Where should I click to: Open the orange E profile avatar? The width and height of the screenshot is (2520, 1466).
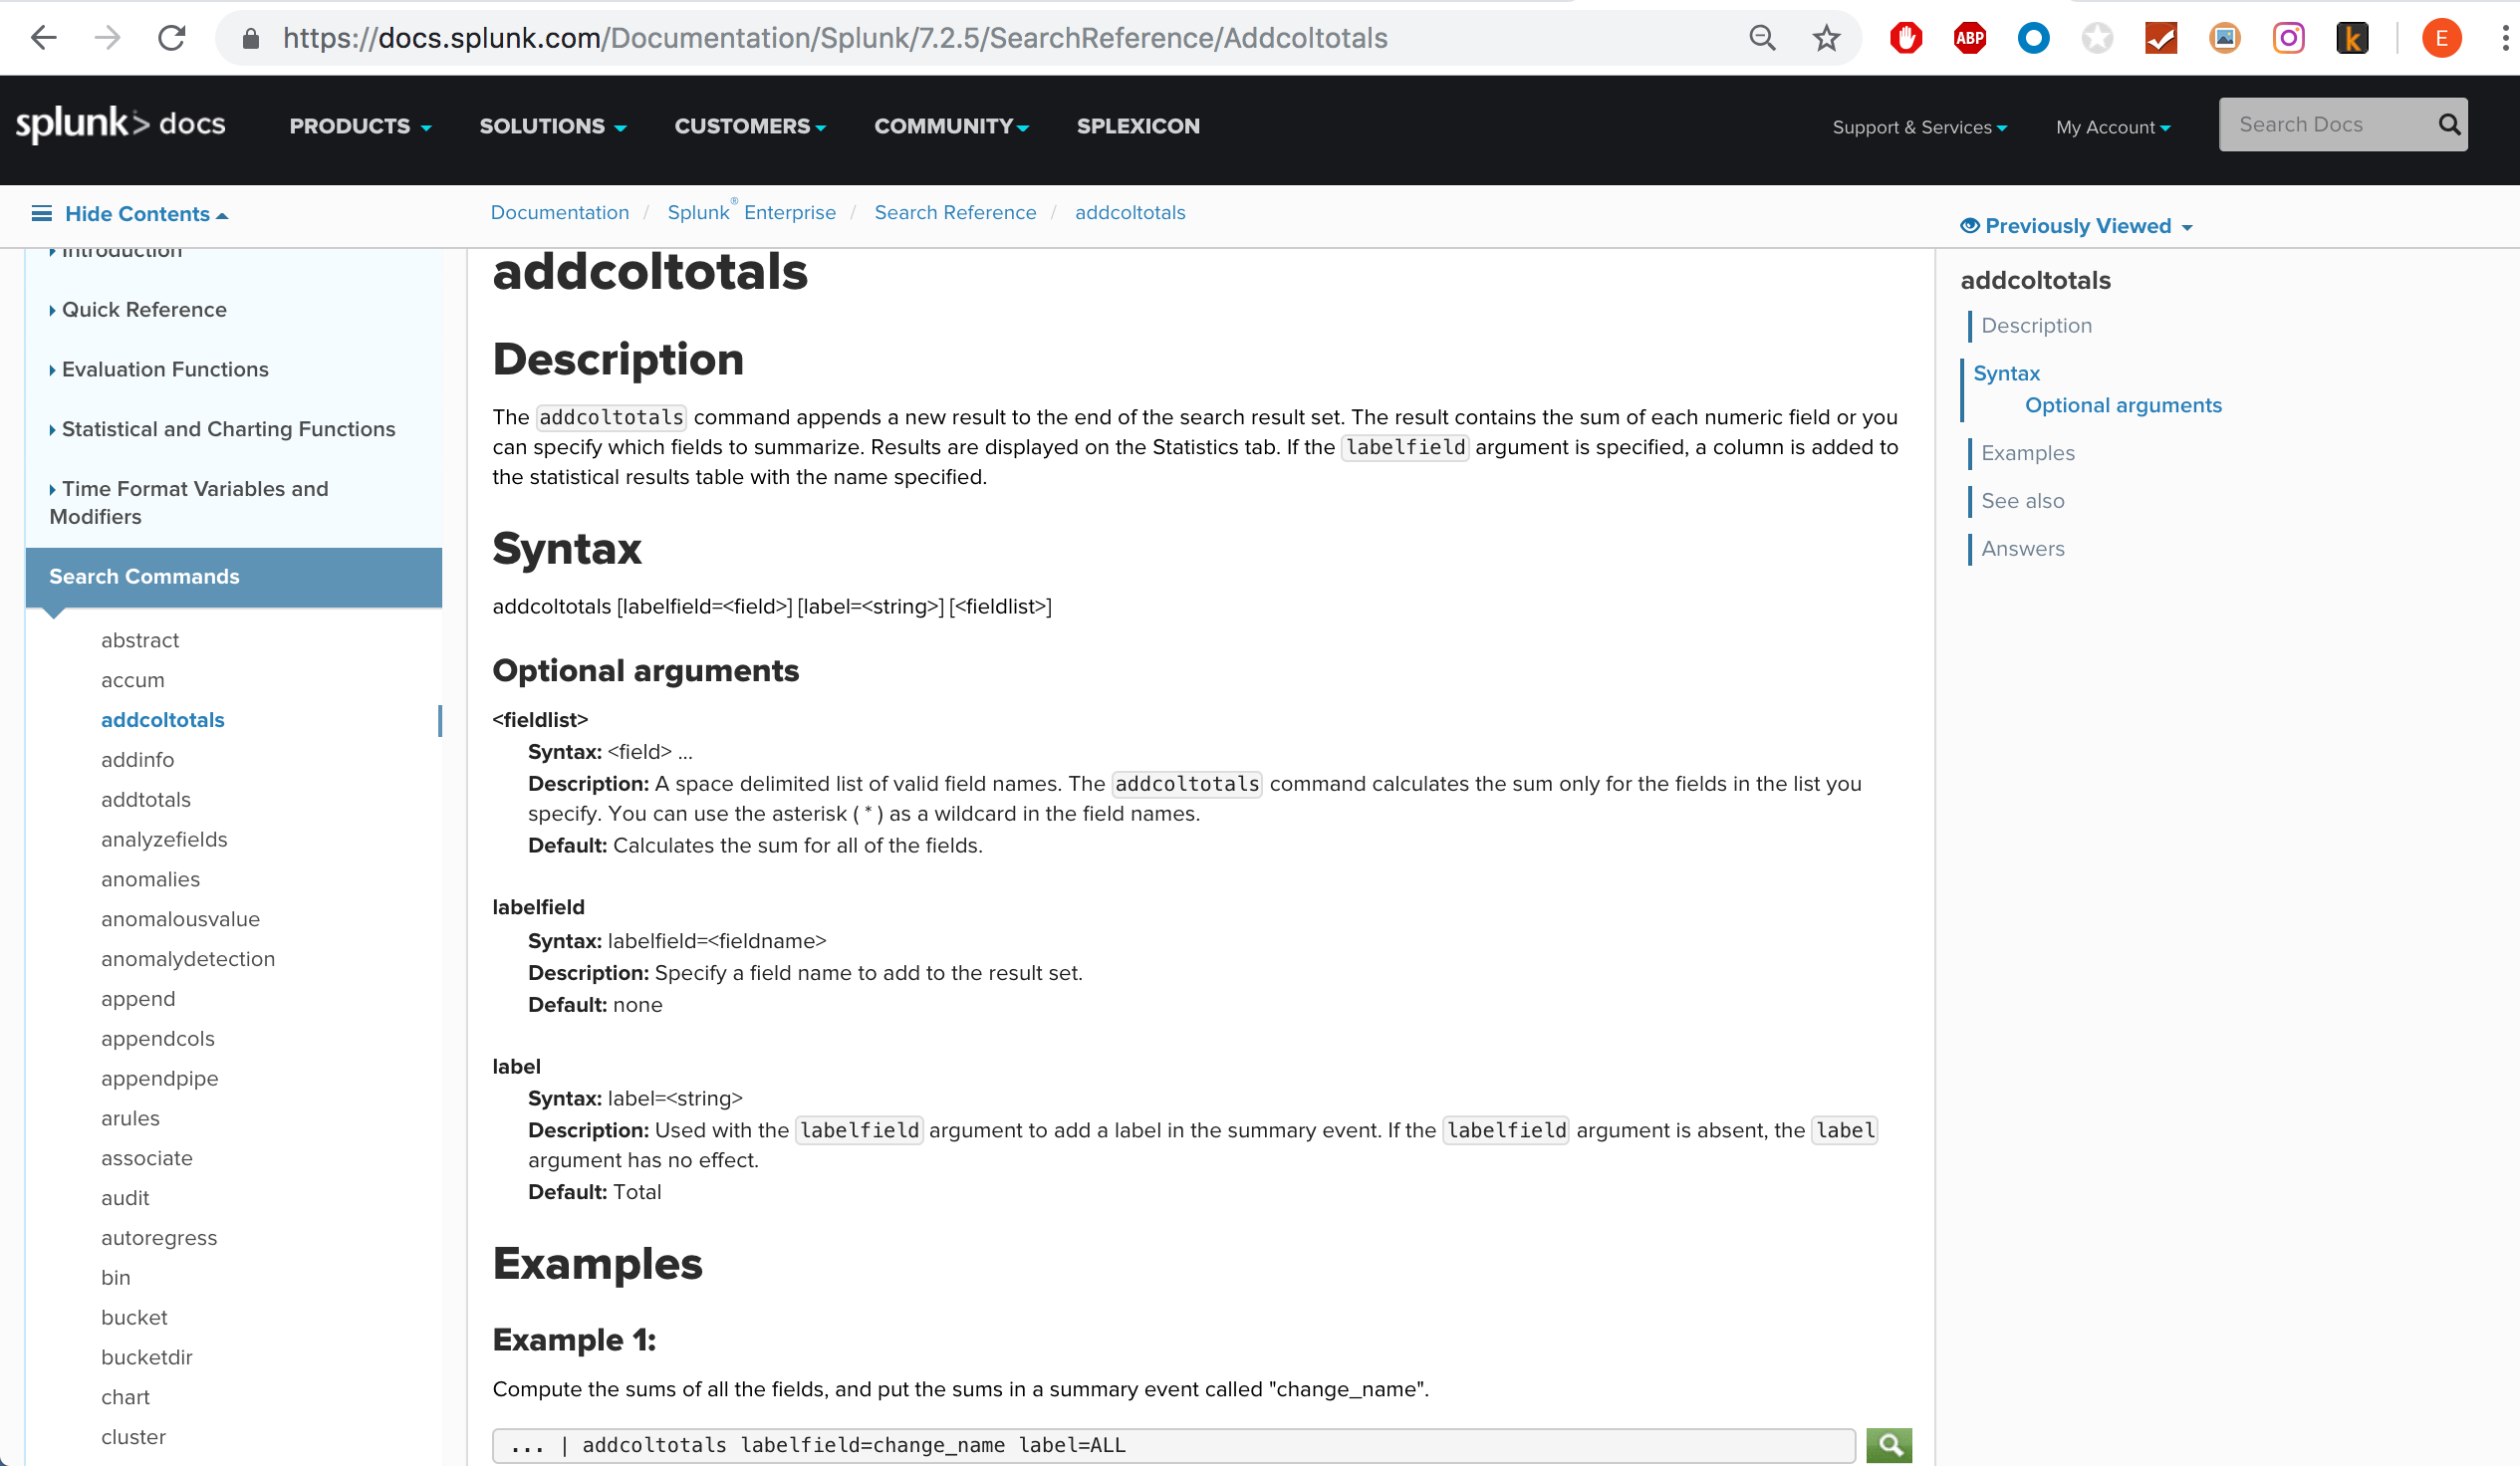tap(2442, 38)
